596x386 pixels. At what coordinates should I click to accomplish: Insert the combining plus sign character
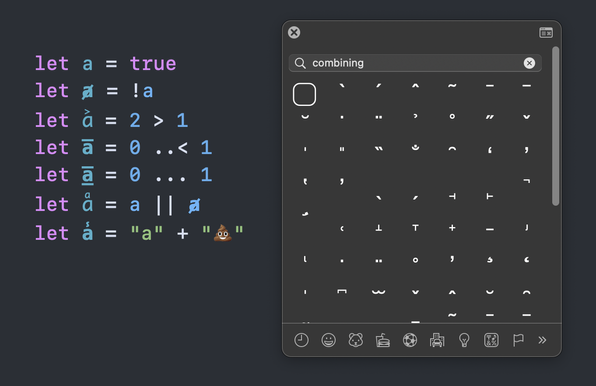[452, 228]
